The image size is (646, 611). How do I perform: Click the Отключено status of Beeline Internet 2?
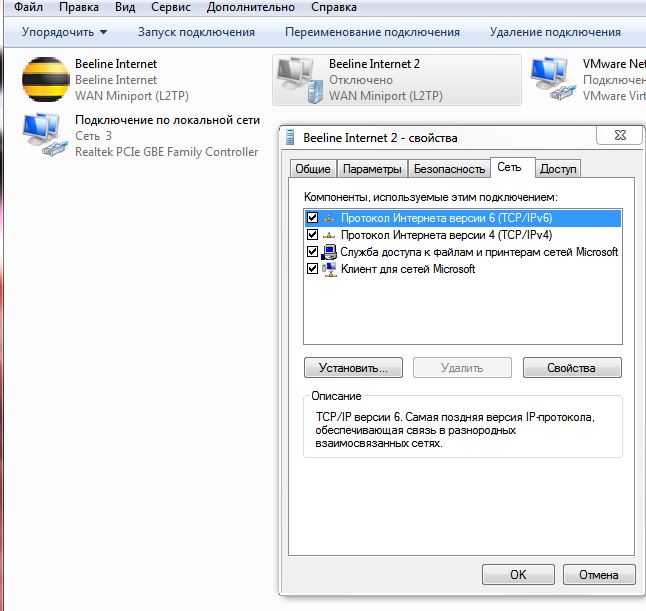360,80
